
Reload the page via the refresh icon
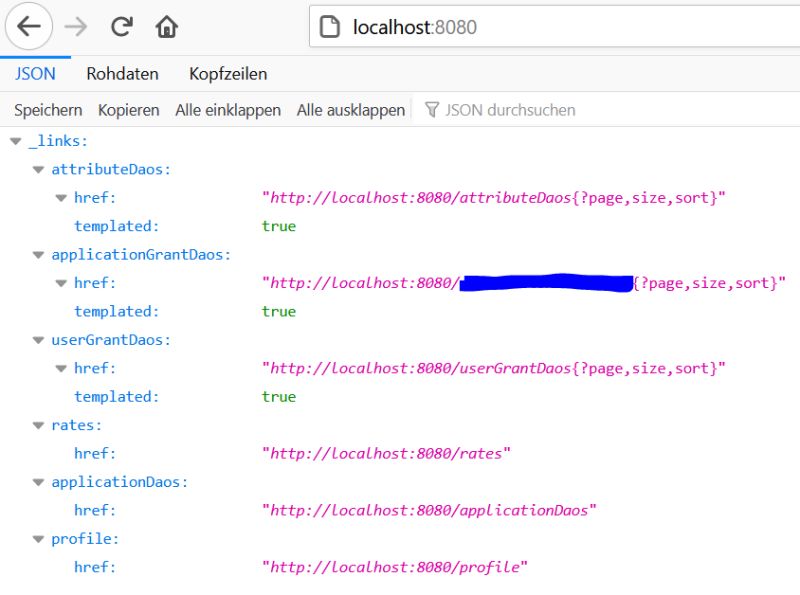121,27
